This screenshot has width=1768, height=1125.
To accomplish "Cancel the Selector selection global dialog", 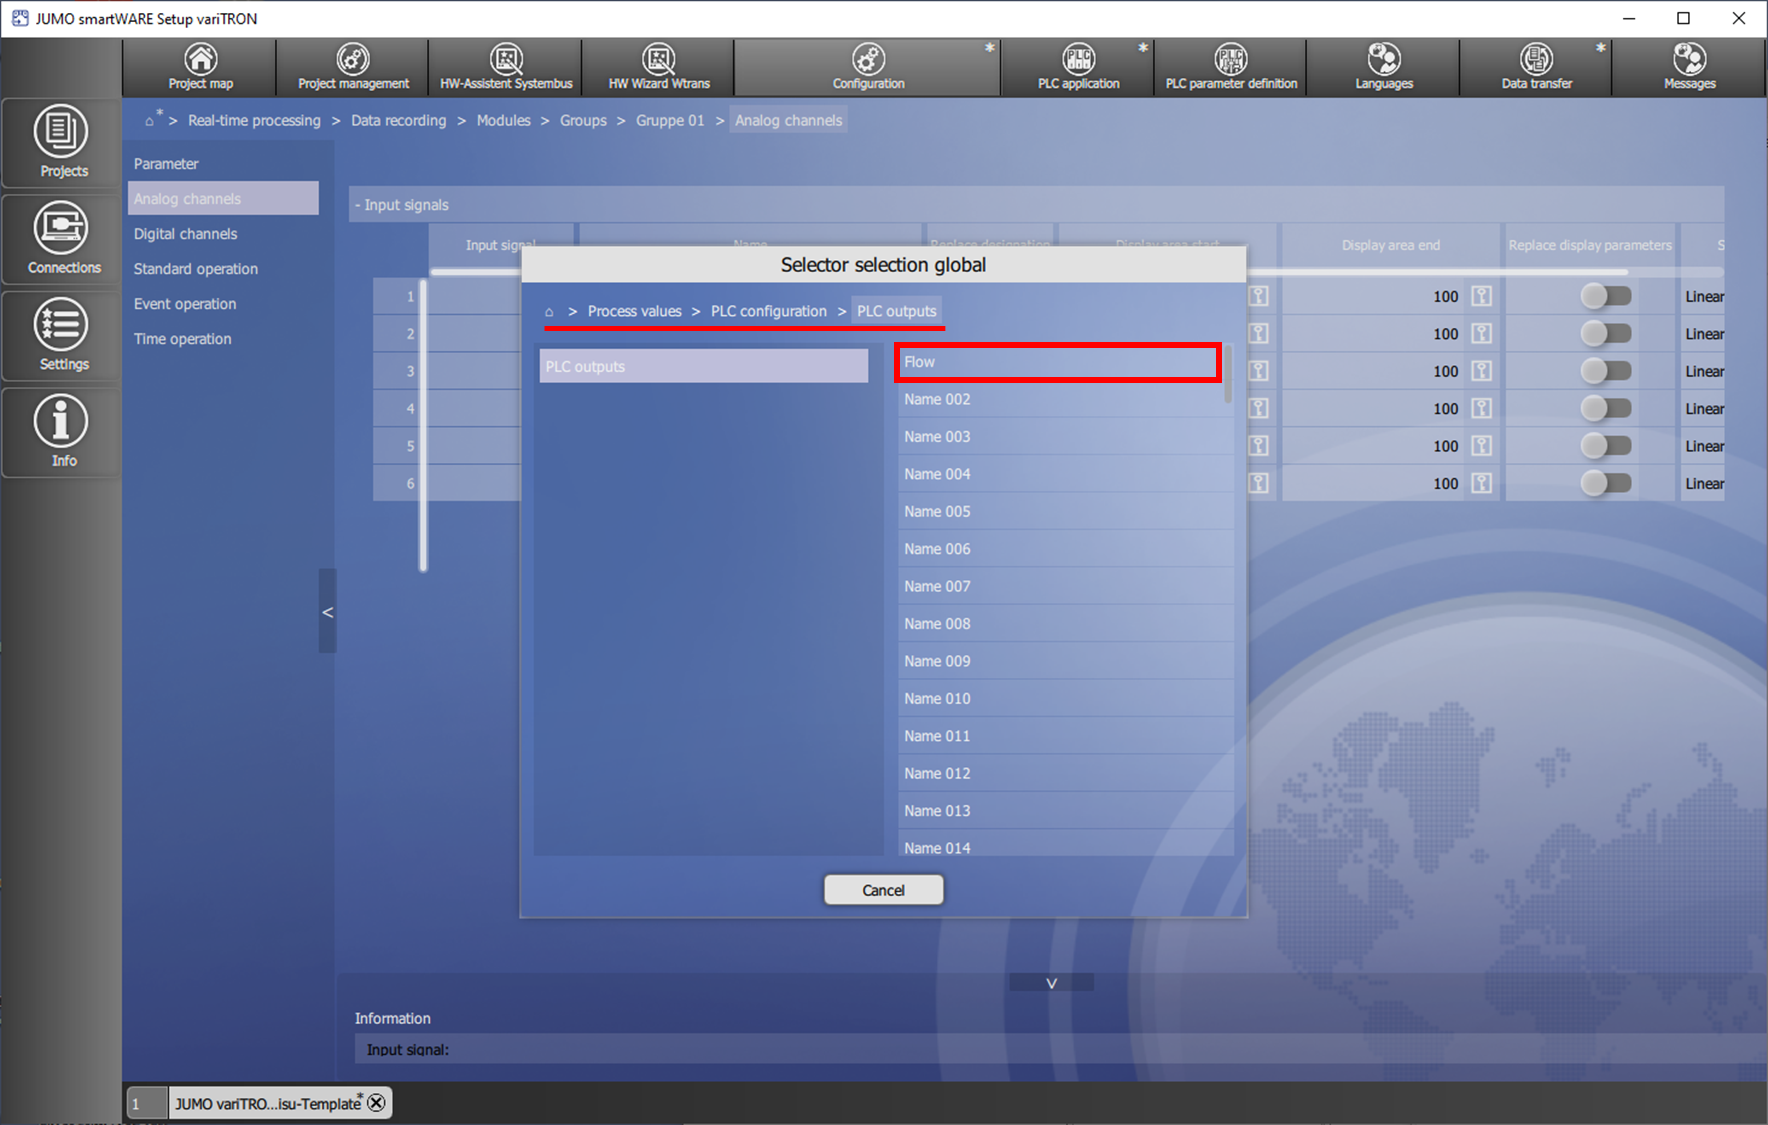I will [x=883, y=890].
